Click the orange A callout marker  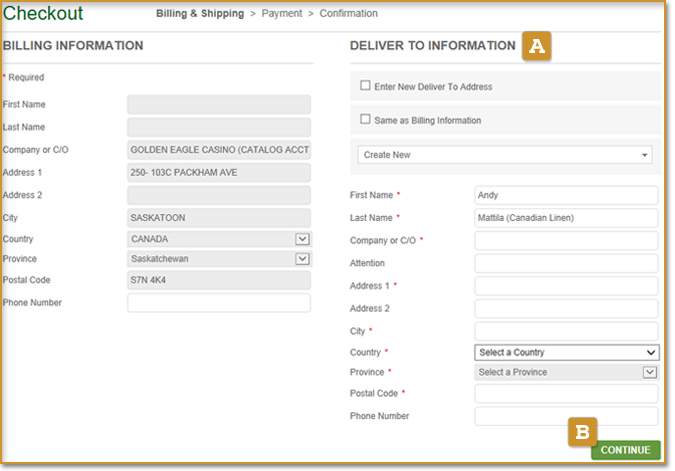click(x=537, y=46)
